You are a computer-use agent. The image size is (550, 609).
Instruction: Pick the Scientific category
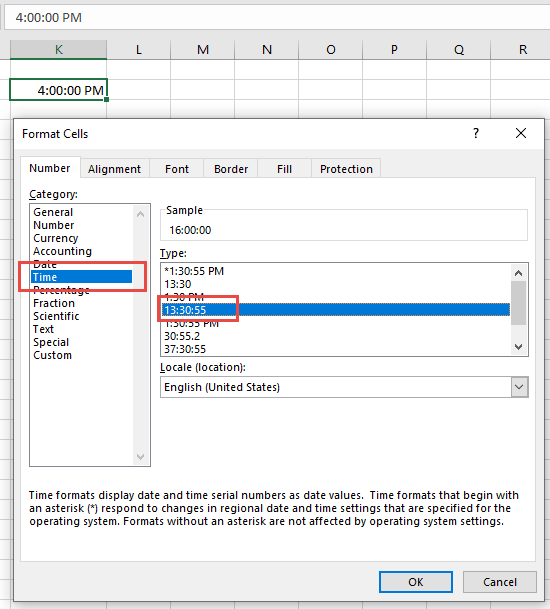[x=56, y=316]
